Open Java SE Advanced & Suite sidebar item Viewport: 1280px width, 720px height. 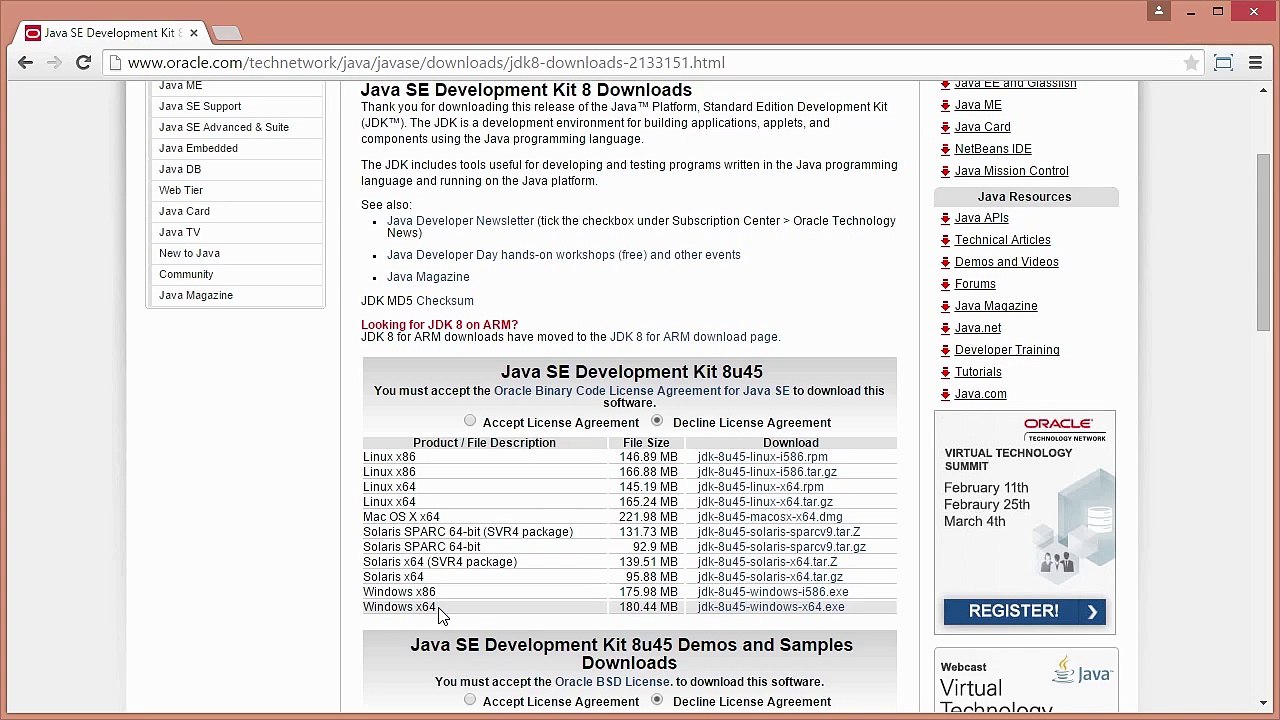click(224, 127)
